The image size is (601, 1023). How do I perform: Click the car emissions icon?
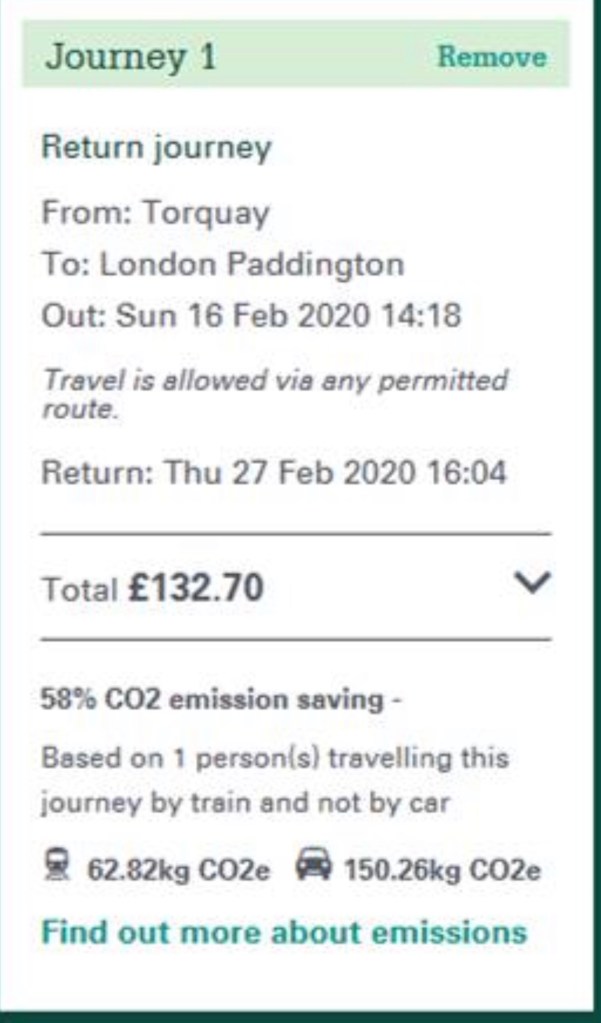tap(313, 867)
